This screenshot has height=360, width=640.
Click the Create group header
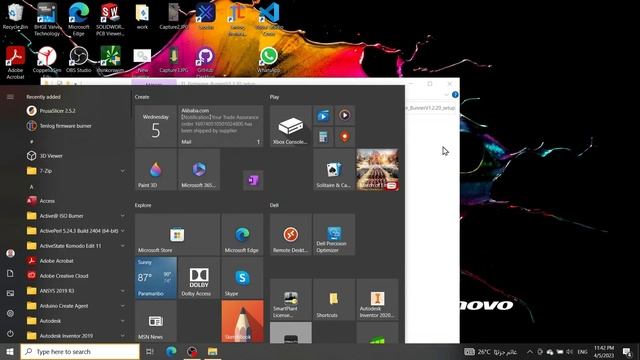(x=142, y=97)
